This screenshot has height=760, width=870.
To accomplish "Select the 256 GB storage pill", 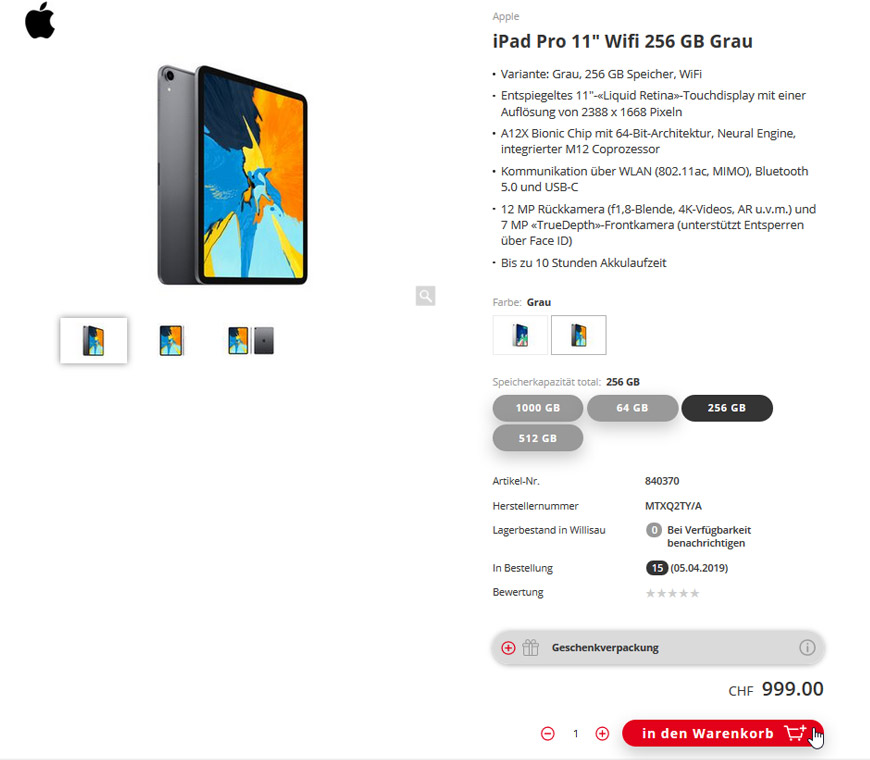I will 727,408.
